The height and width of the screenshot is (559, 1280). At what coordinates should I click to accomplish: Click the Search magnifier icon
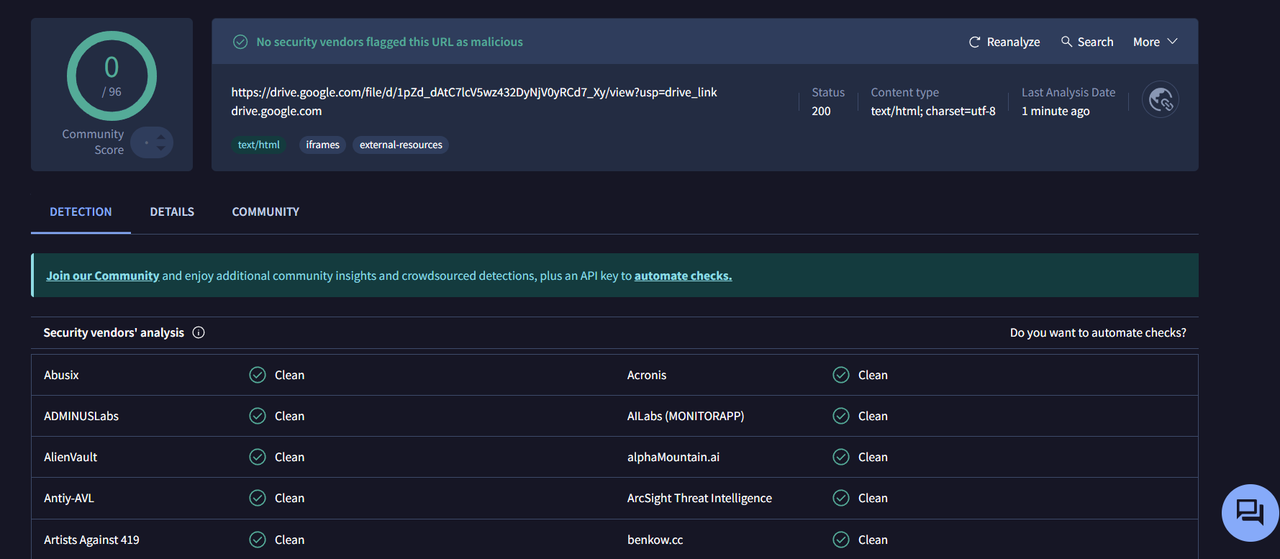[1067, 42]
